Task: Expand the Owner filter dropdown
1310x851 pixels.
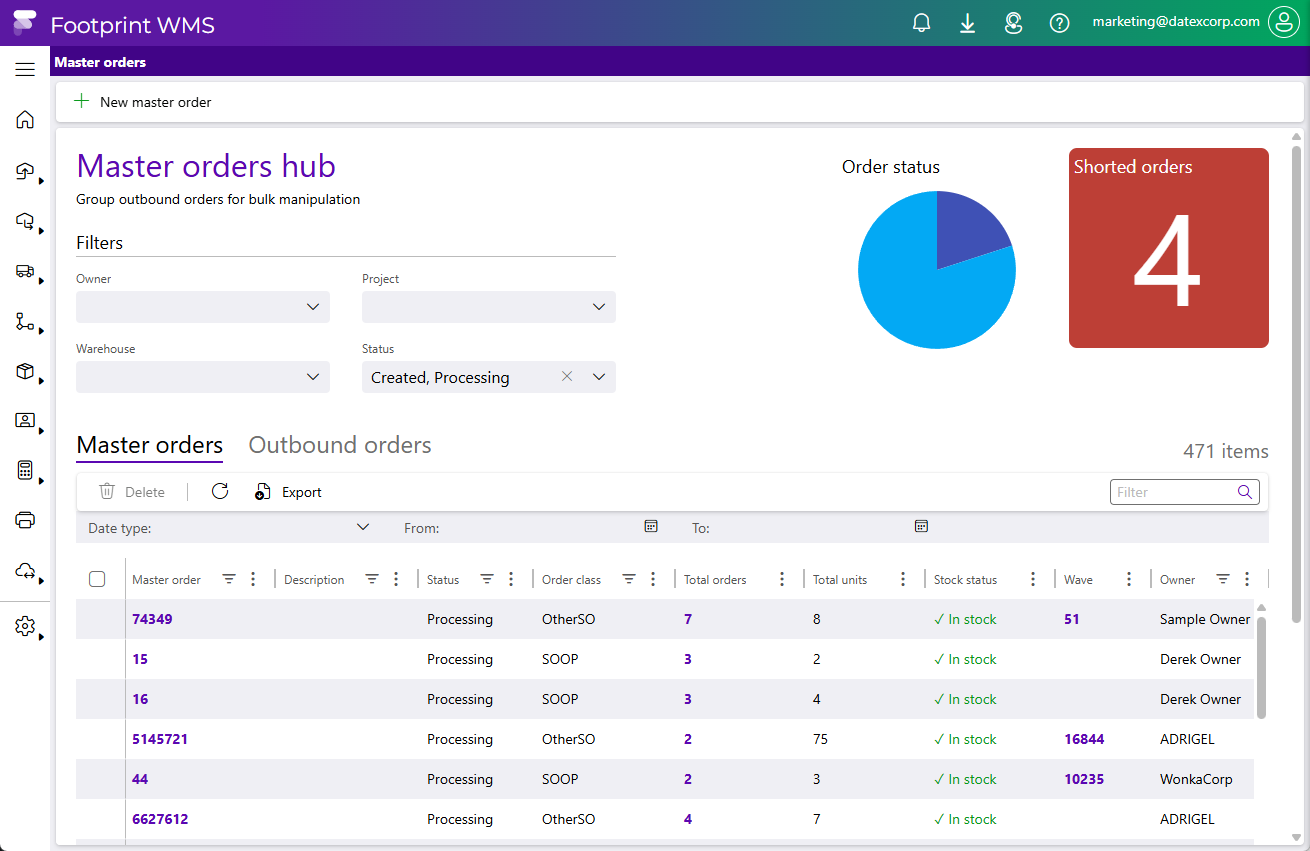Action: pyautogui.click(x=313, y=307)
